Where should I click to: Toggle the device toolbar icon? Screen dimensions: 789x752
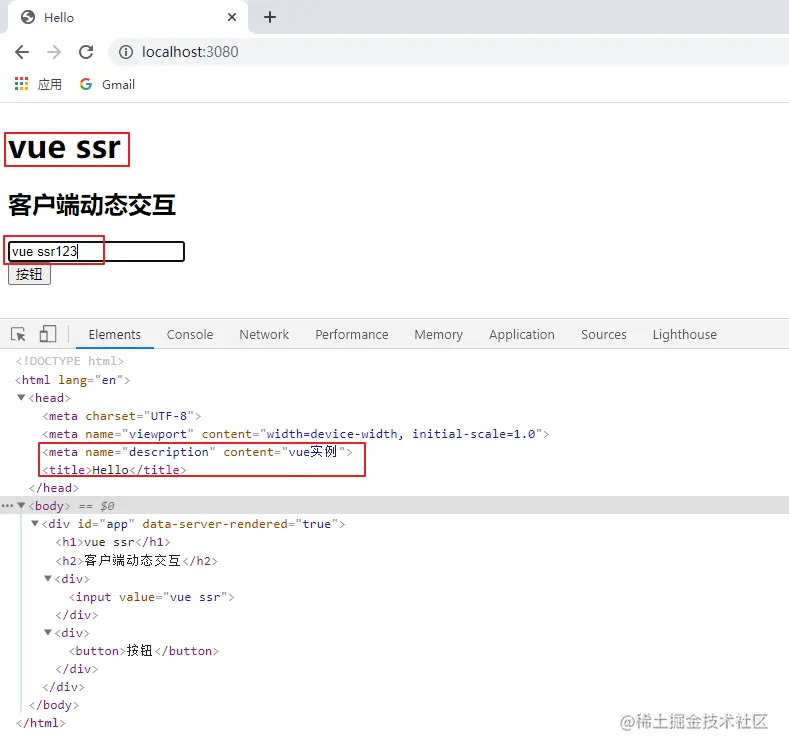48,334
